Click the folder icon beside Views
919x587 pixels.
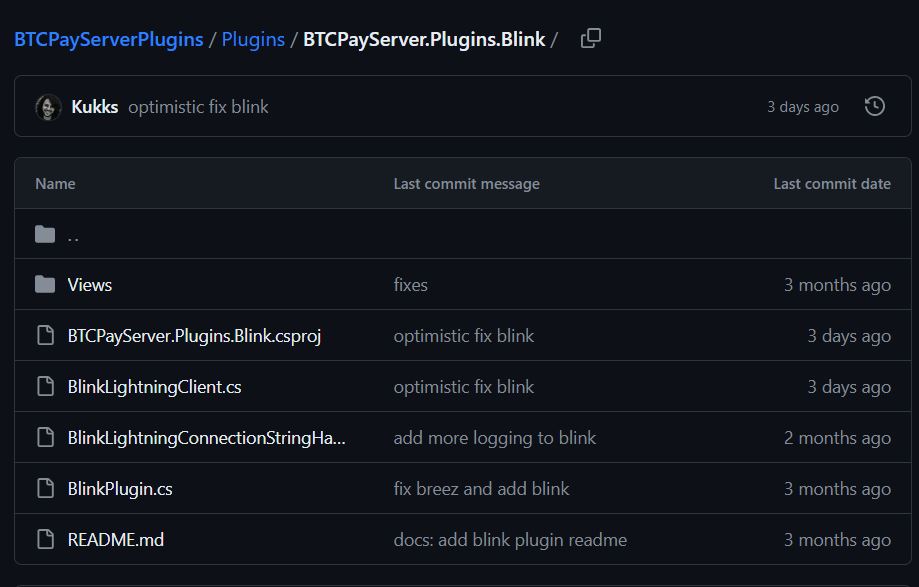45,284
